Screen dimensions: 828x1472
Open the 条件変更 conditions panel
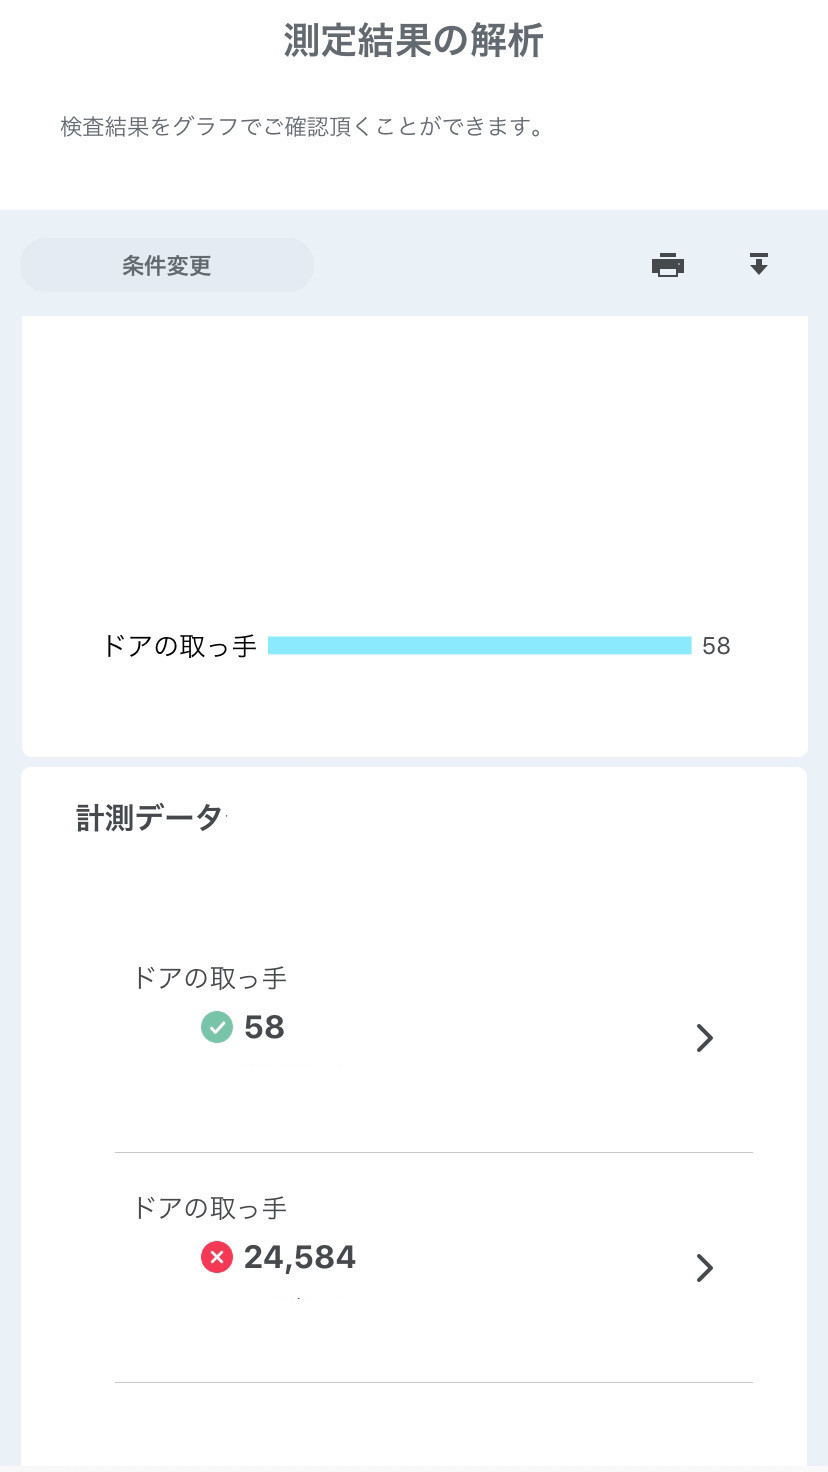167,266
